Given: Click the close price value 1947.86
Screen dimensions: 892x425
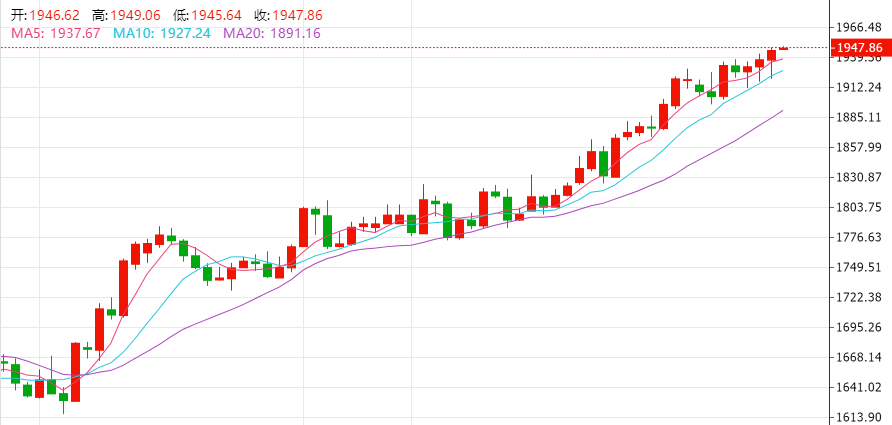Looking at the screenshot, I should point(298,15).
